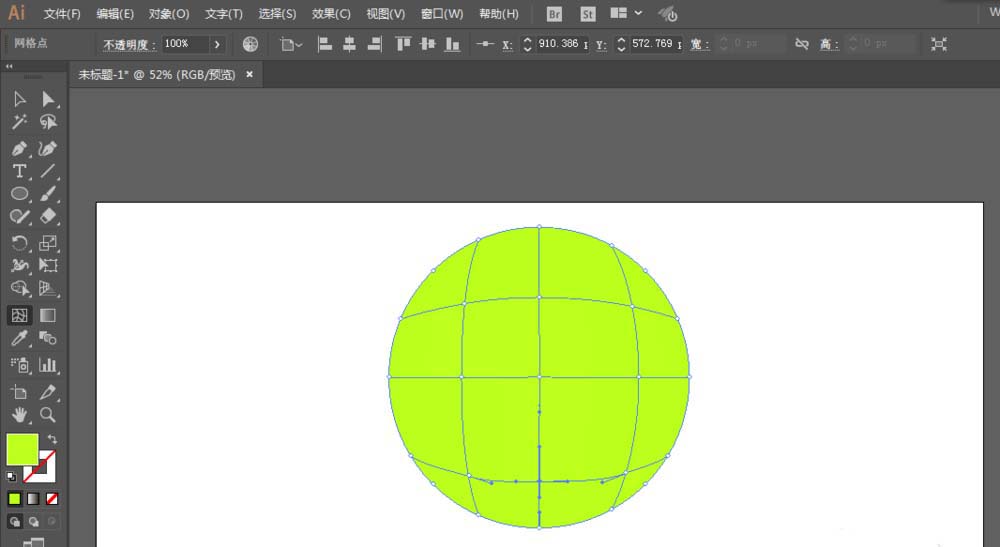Click horizontal align center icon

point(349,44)
